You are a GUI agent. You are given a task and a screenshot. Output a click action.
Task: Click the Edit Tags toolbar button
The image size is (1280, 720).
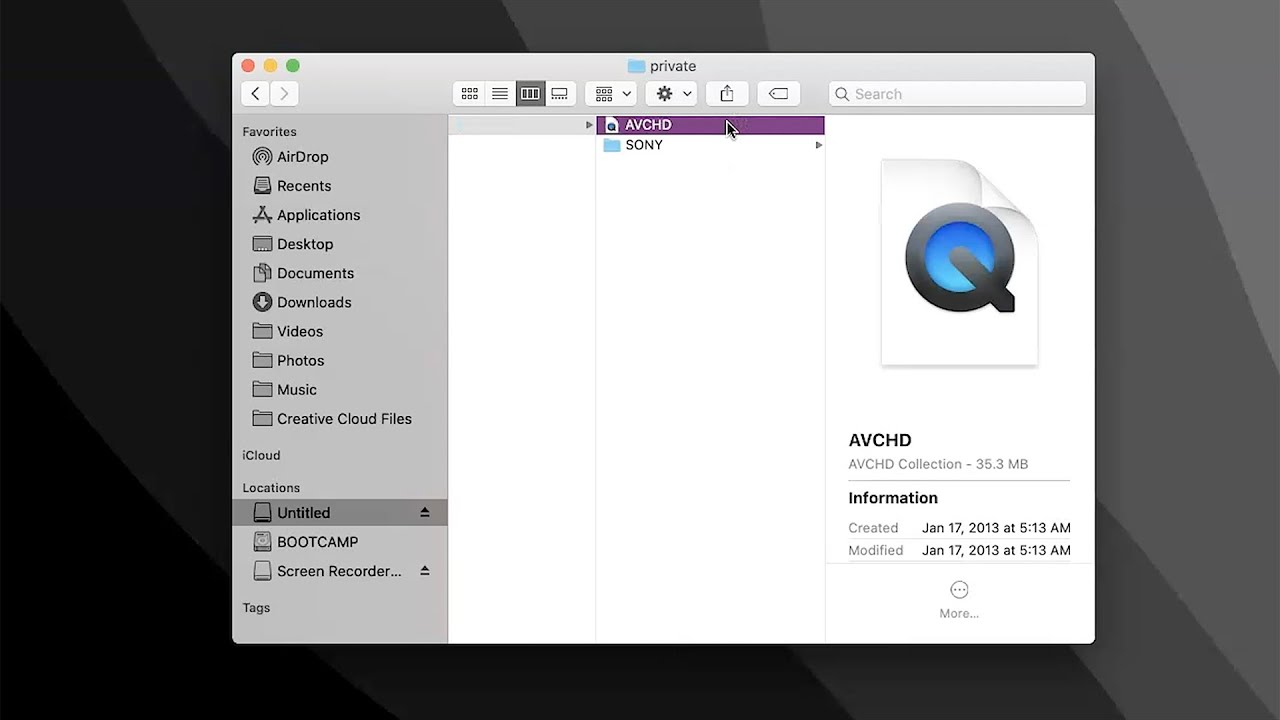coord(778,93)
